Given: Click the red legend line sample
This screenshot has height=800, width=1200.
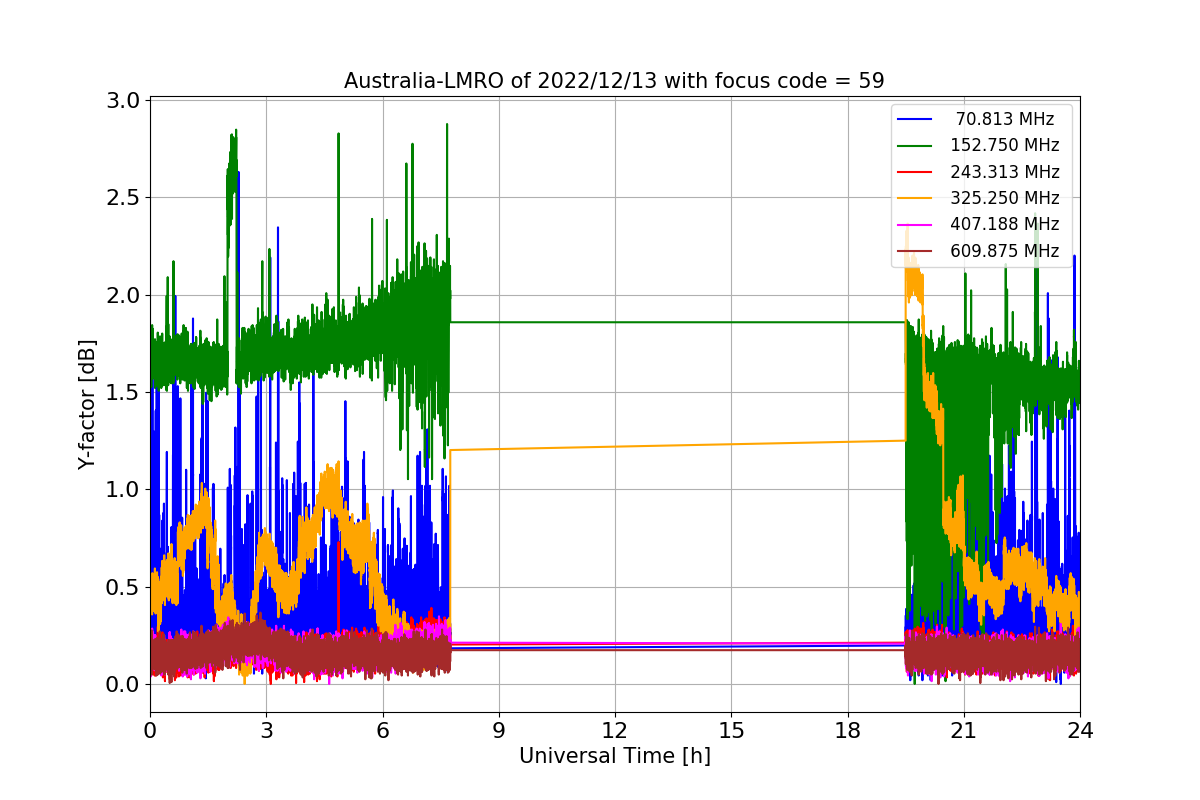Looking at the screenshot, I should pos(915,172).
